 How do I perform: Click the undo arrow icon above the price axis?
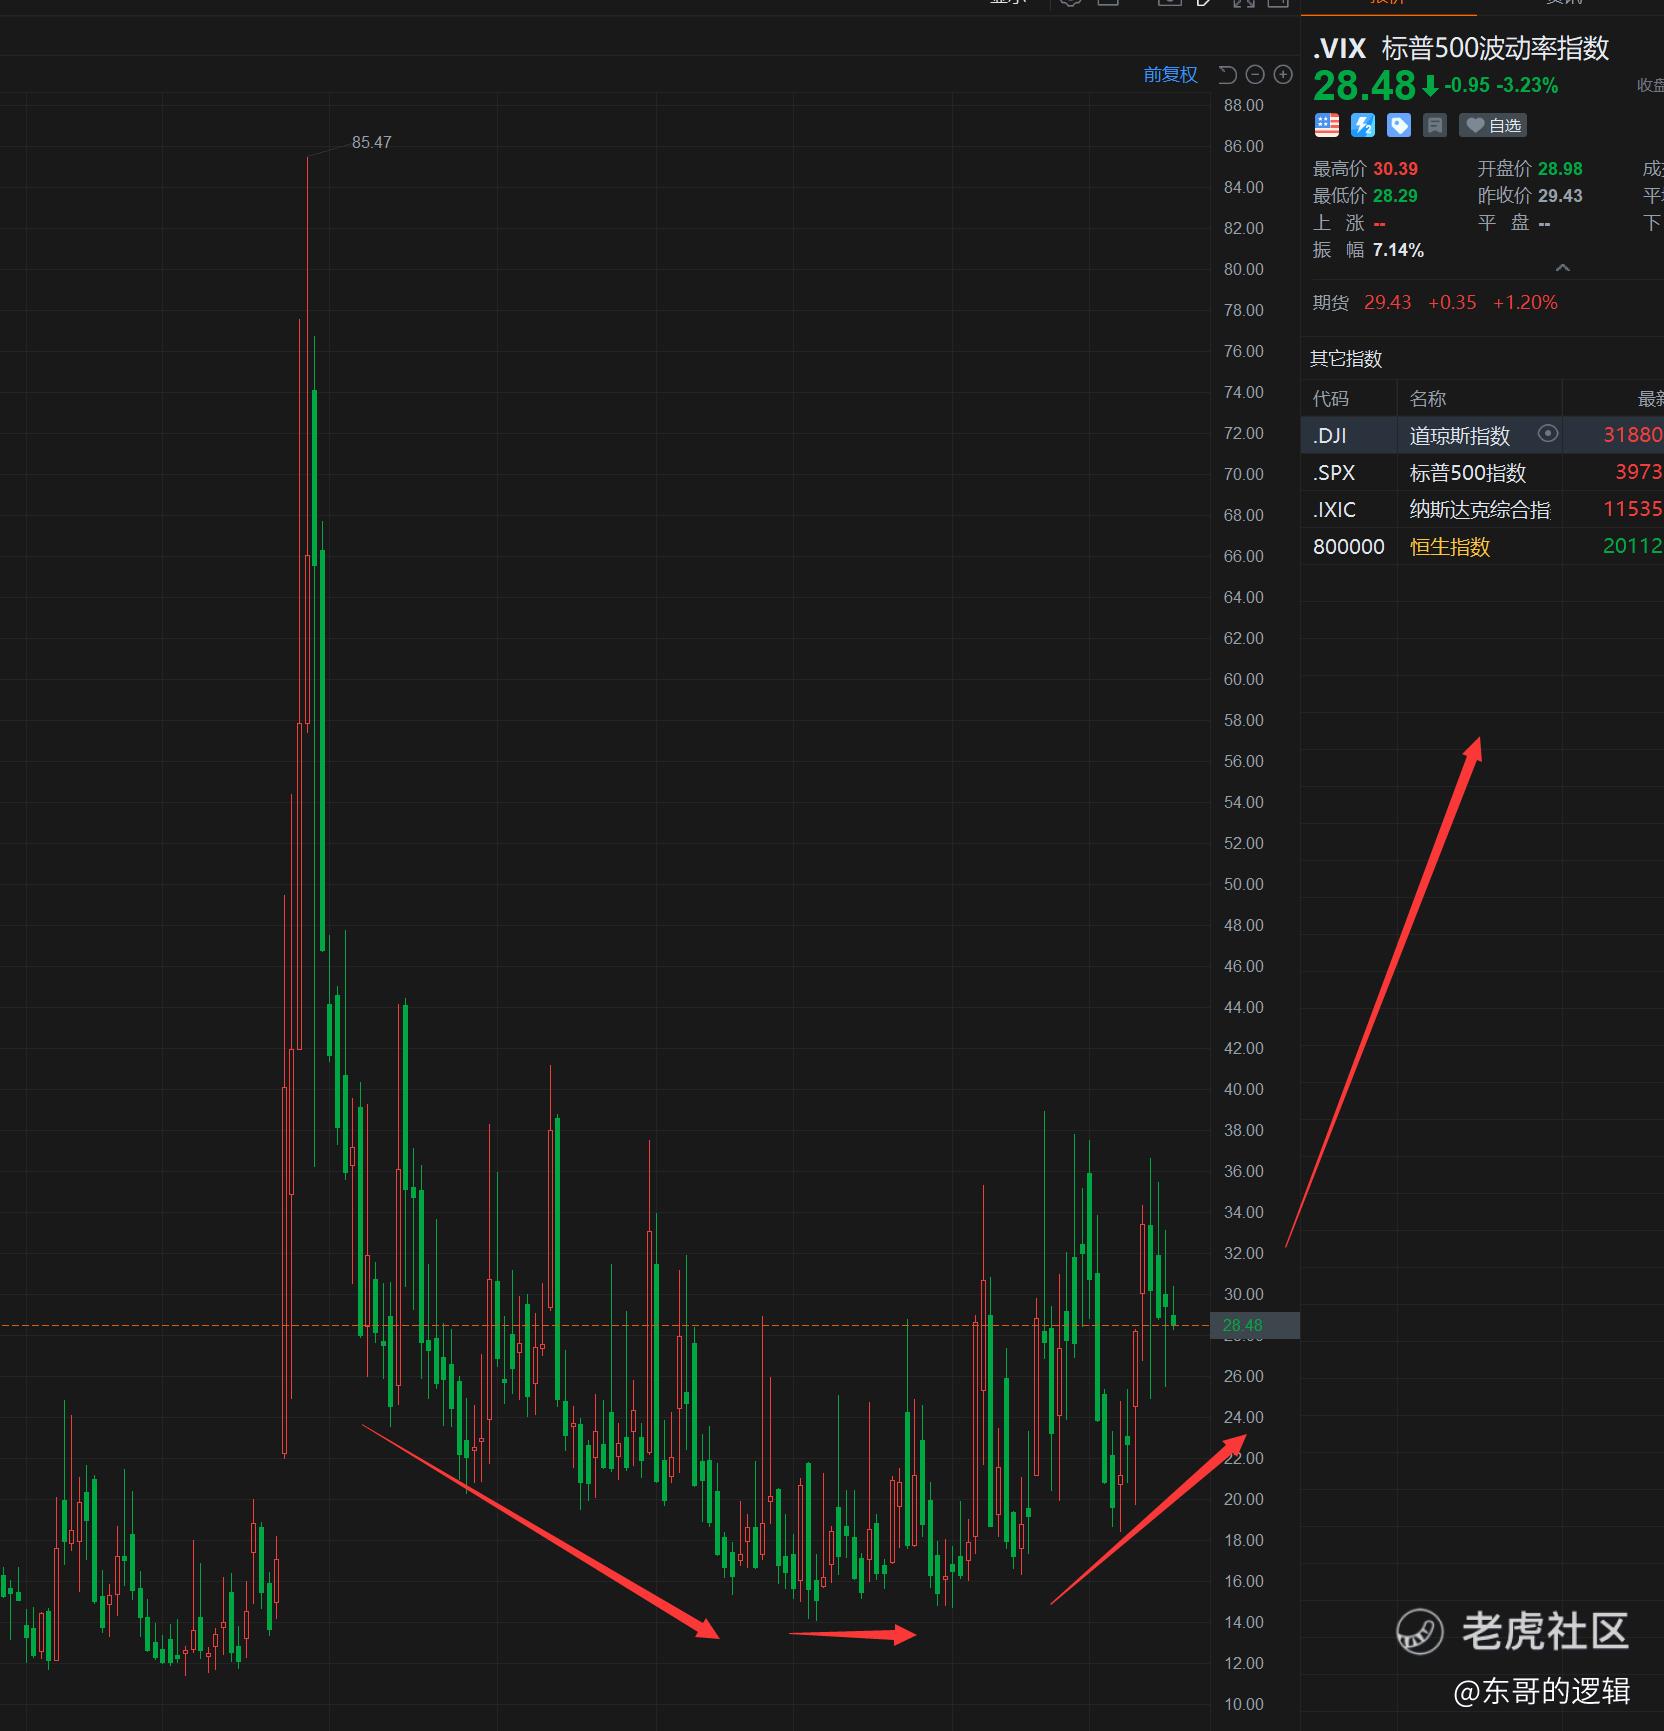(1227, 74)
